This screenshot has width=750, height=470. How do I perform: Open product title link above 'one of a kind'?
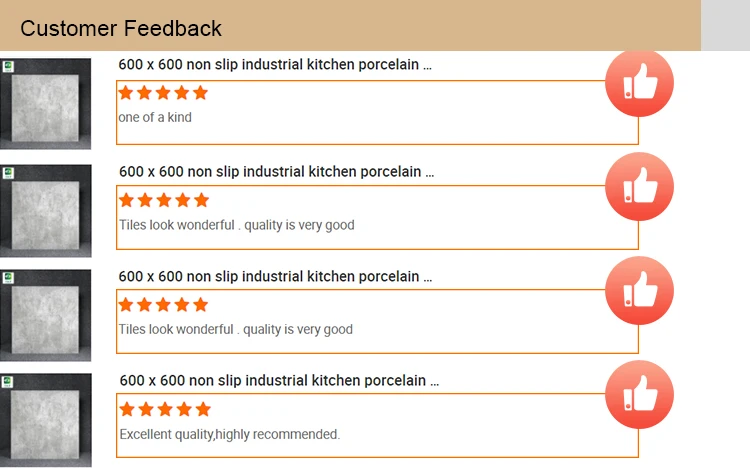pos(275,65)
